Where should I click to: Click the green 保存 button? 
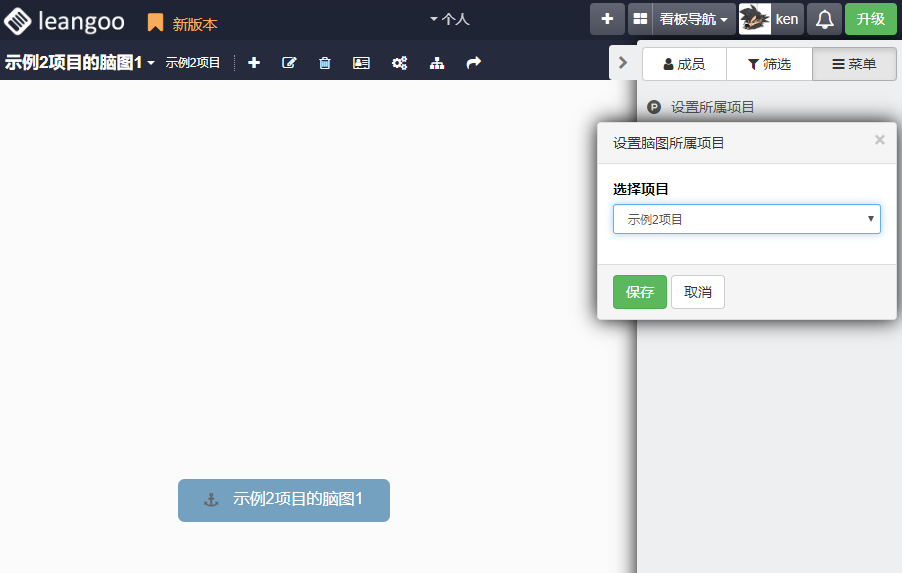click(x=639, y=292)
